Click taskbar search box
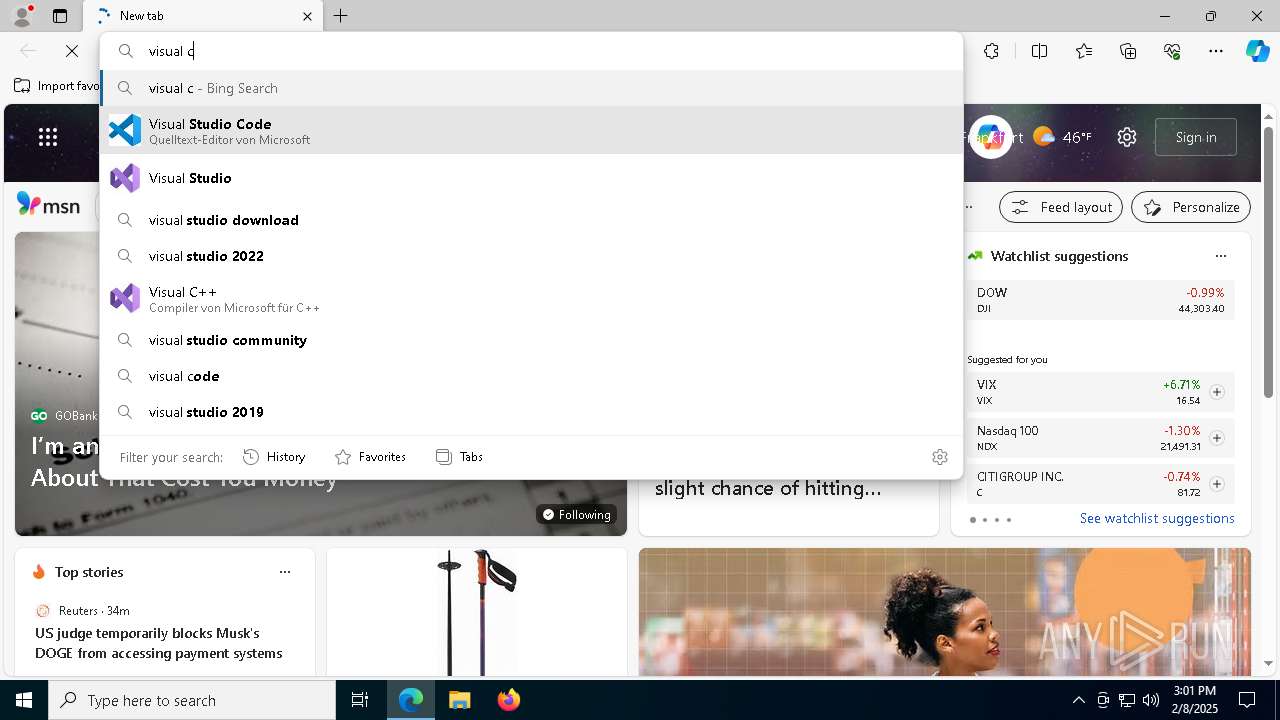Screen dimensions: 1280x720 (x=192, y=700)
